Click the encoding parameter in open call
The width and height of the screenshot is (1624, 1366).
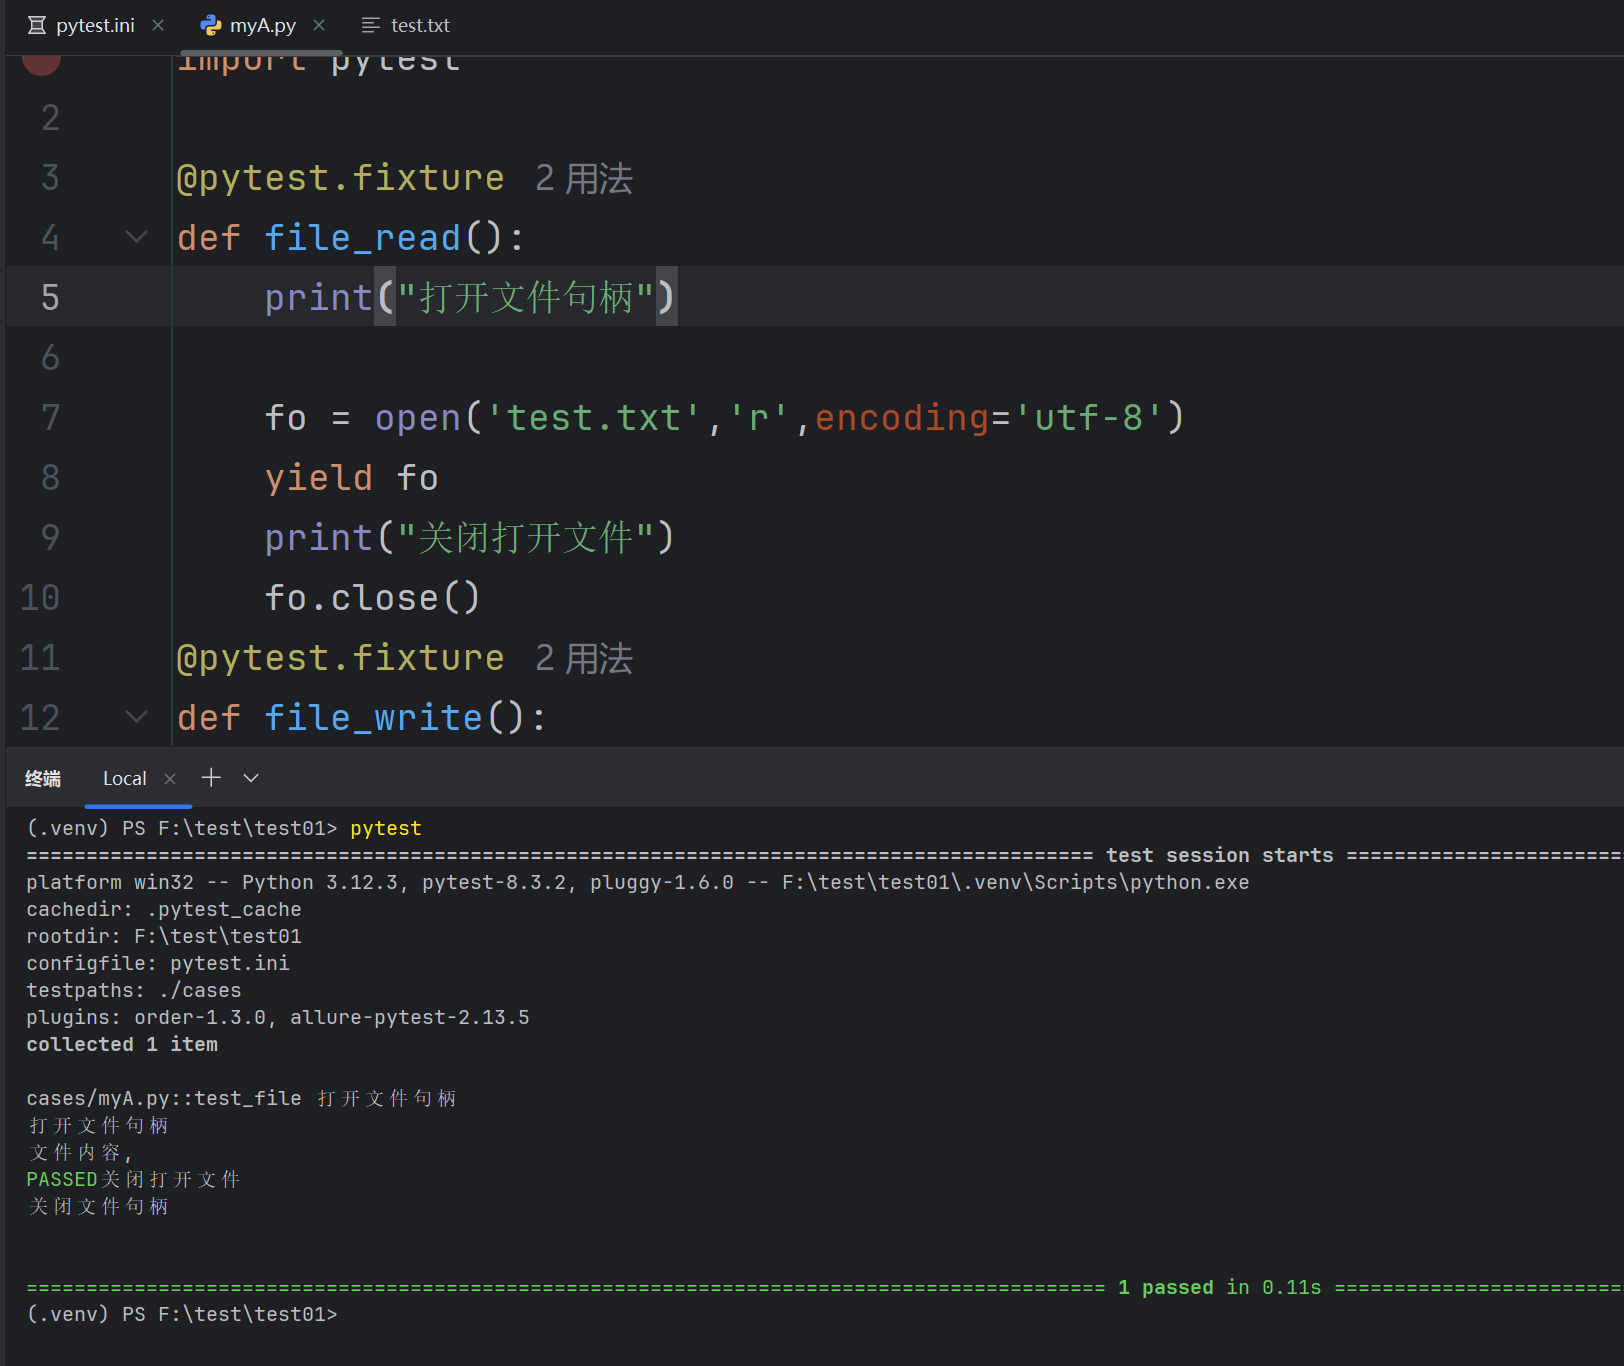point(902,418)
